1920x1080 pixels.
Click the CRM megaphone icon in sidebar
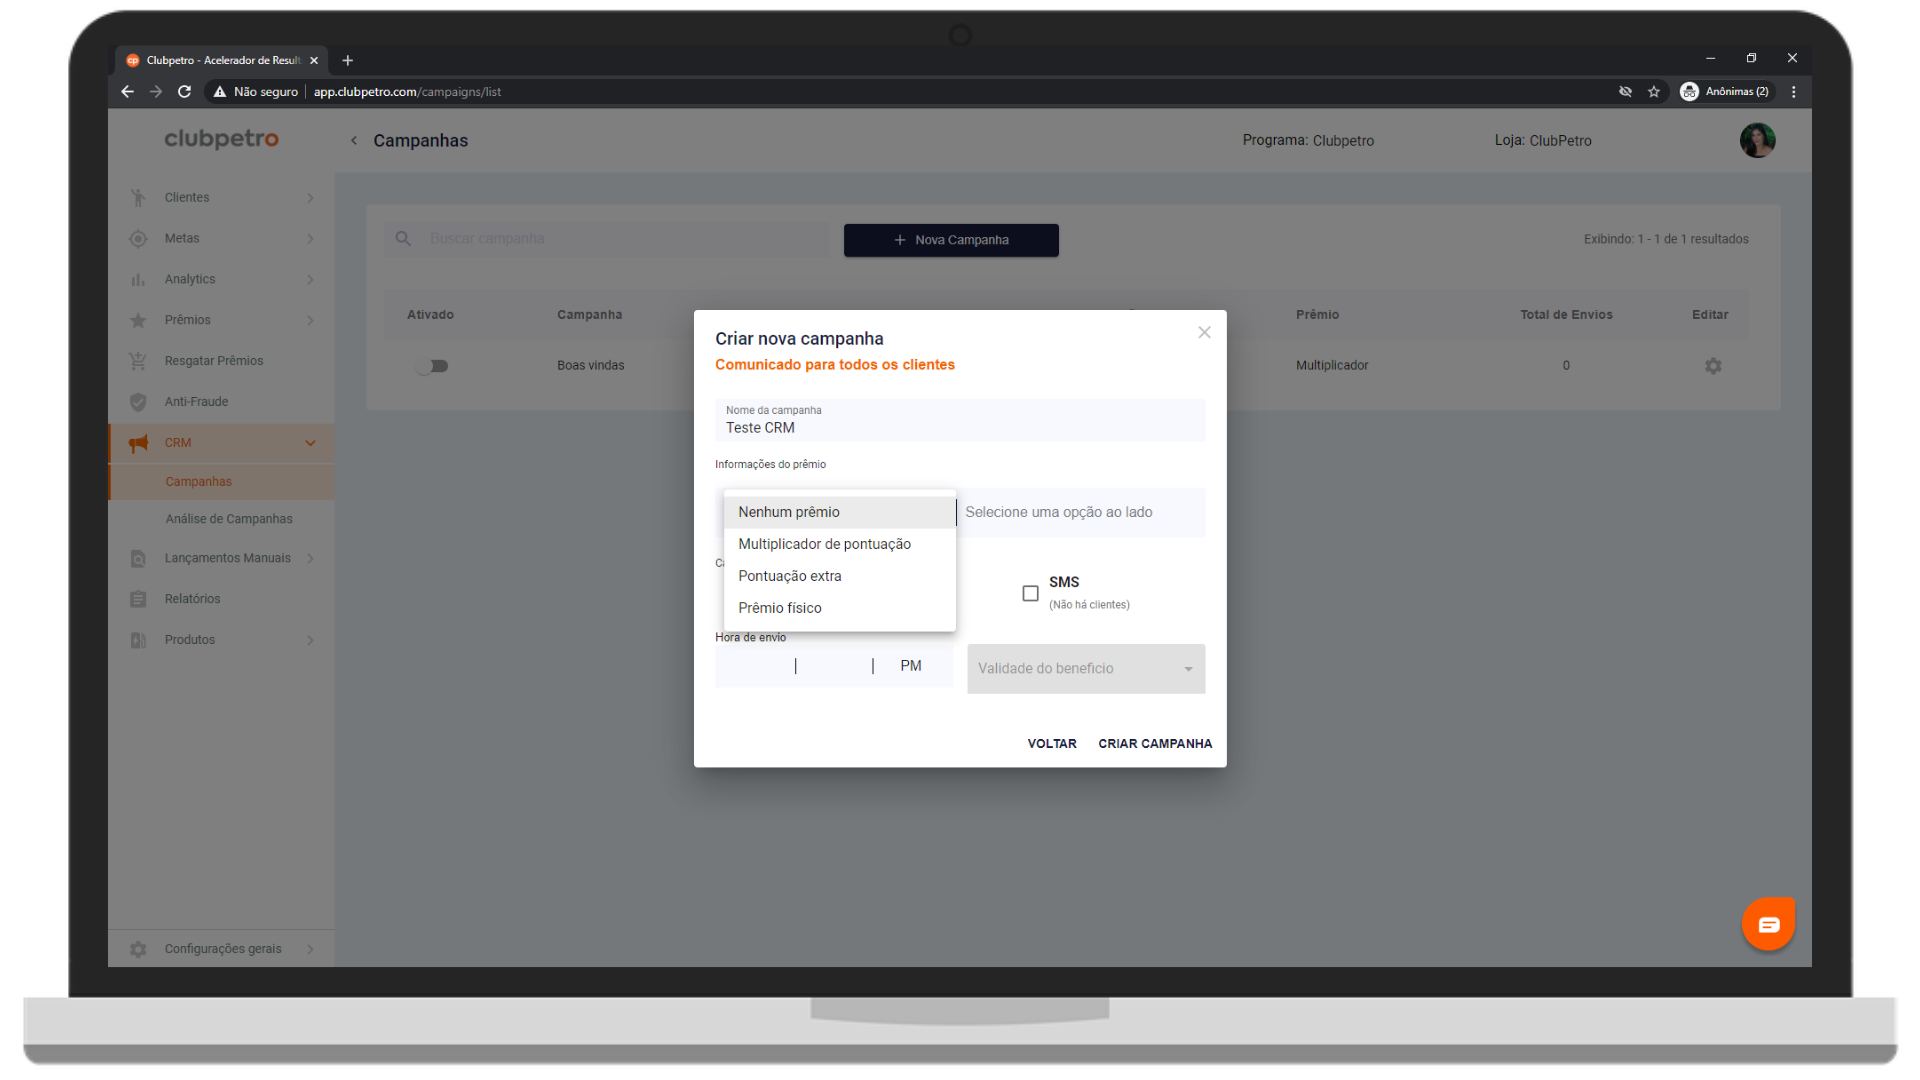[139, 443]
